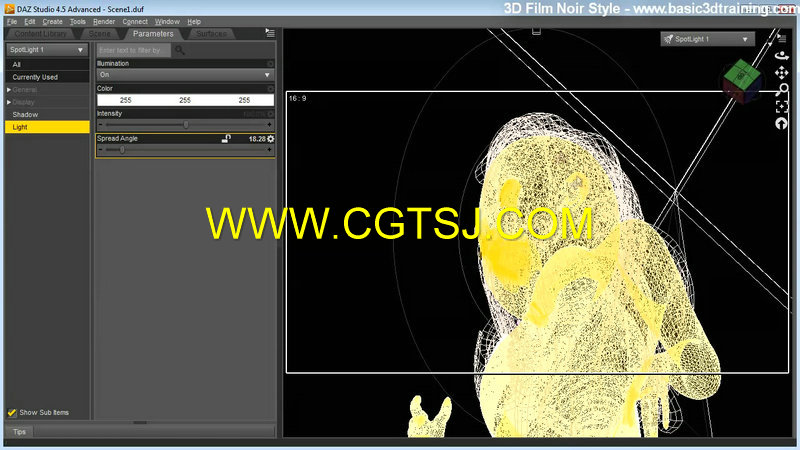Screen dimensions: 800x450
Task: Switch to the Parameters tab
Action: tap(153, 34)
